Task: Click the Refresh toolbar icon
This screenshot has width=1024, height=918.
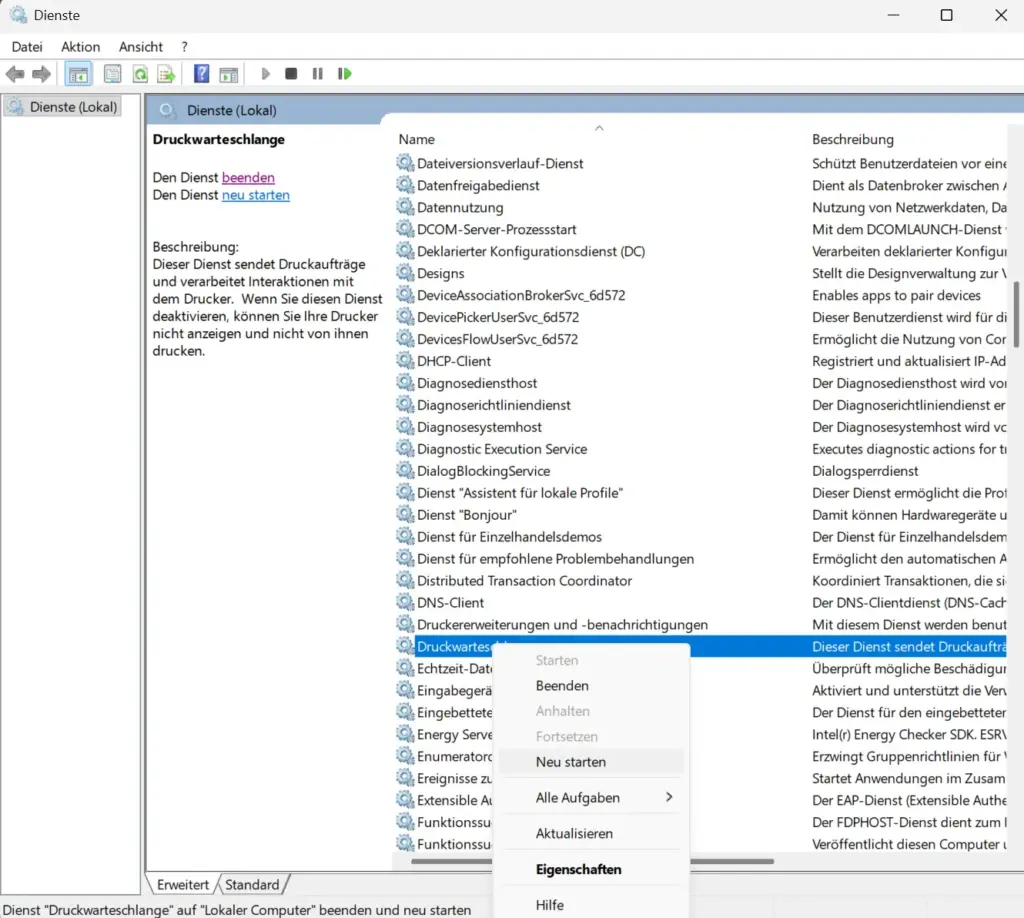Action: pos(140,74)
